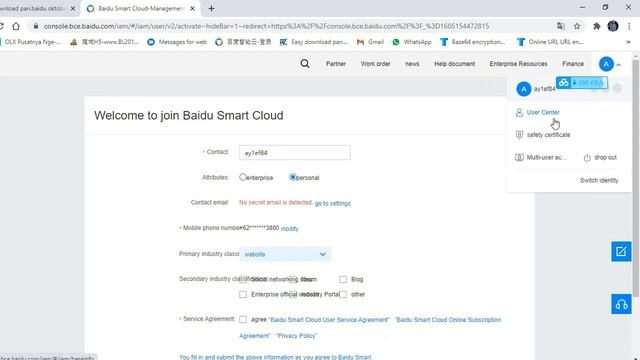Expand the Primary industry website dropdown

pos(285,254)
